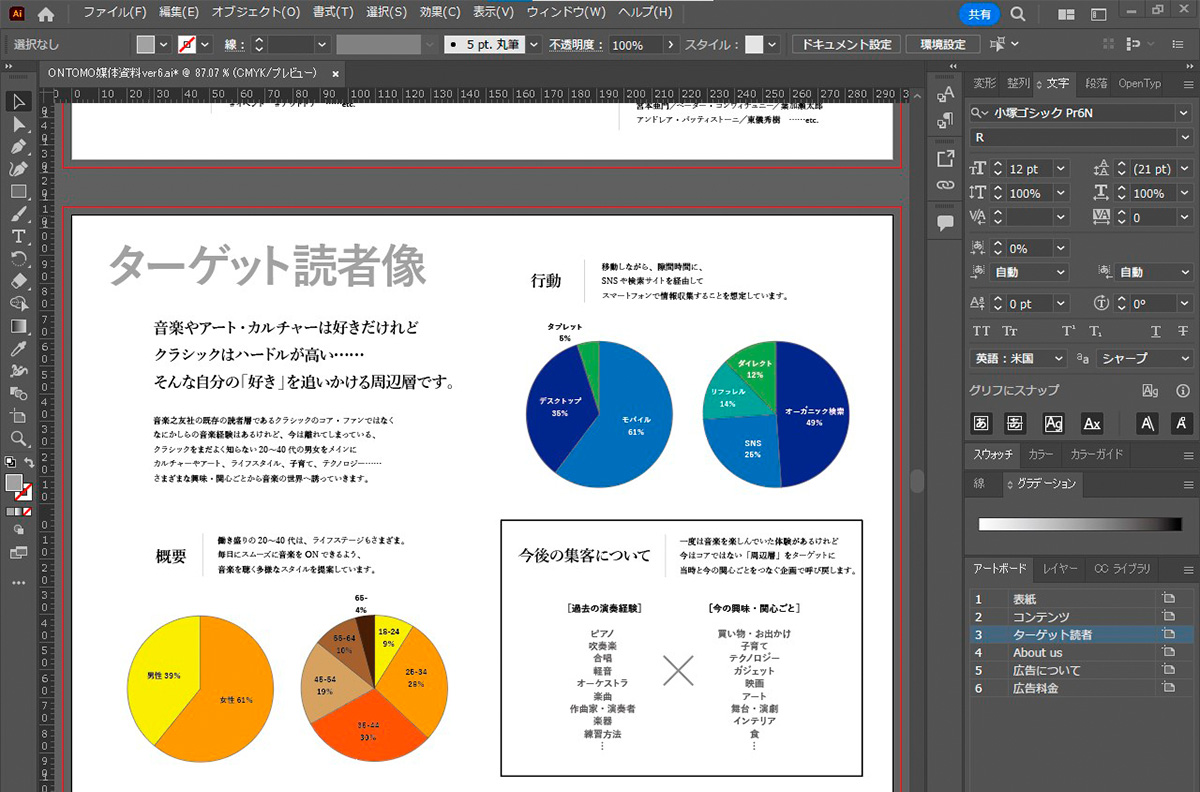1200x792 pixels.
Task: Toggle Underline text style
Action: pyautogui.click(x=1156, y=331)
